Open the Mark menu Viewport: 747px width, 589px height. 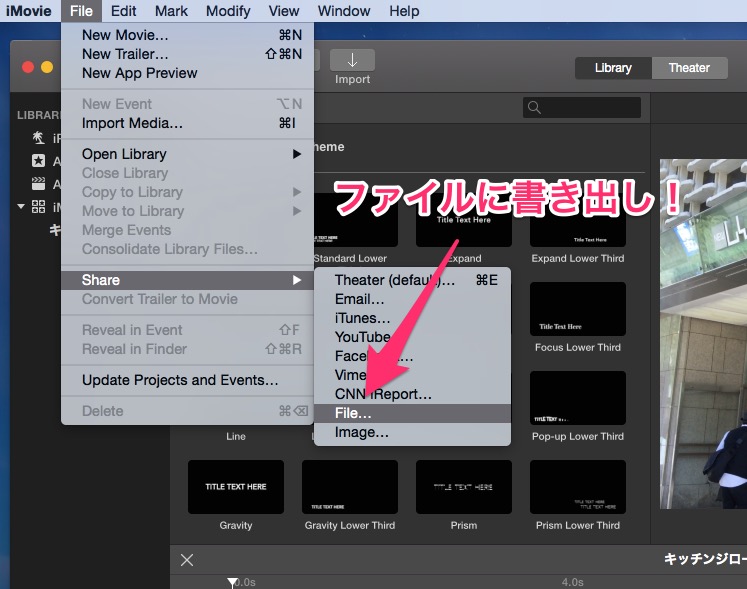(171, 10)
